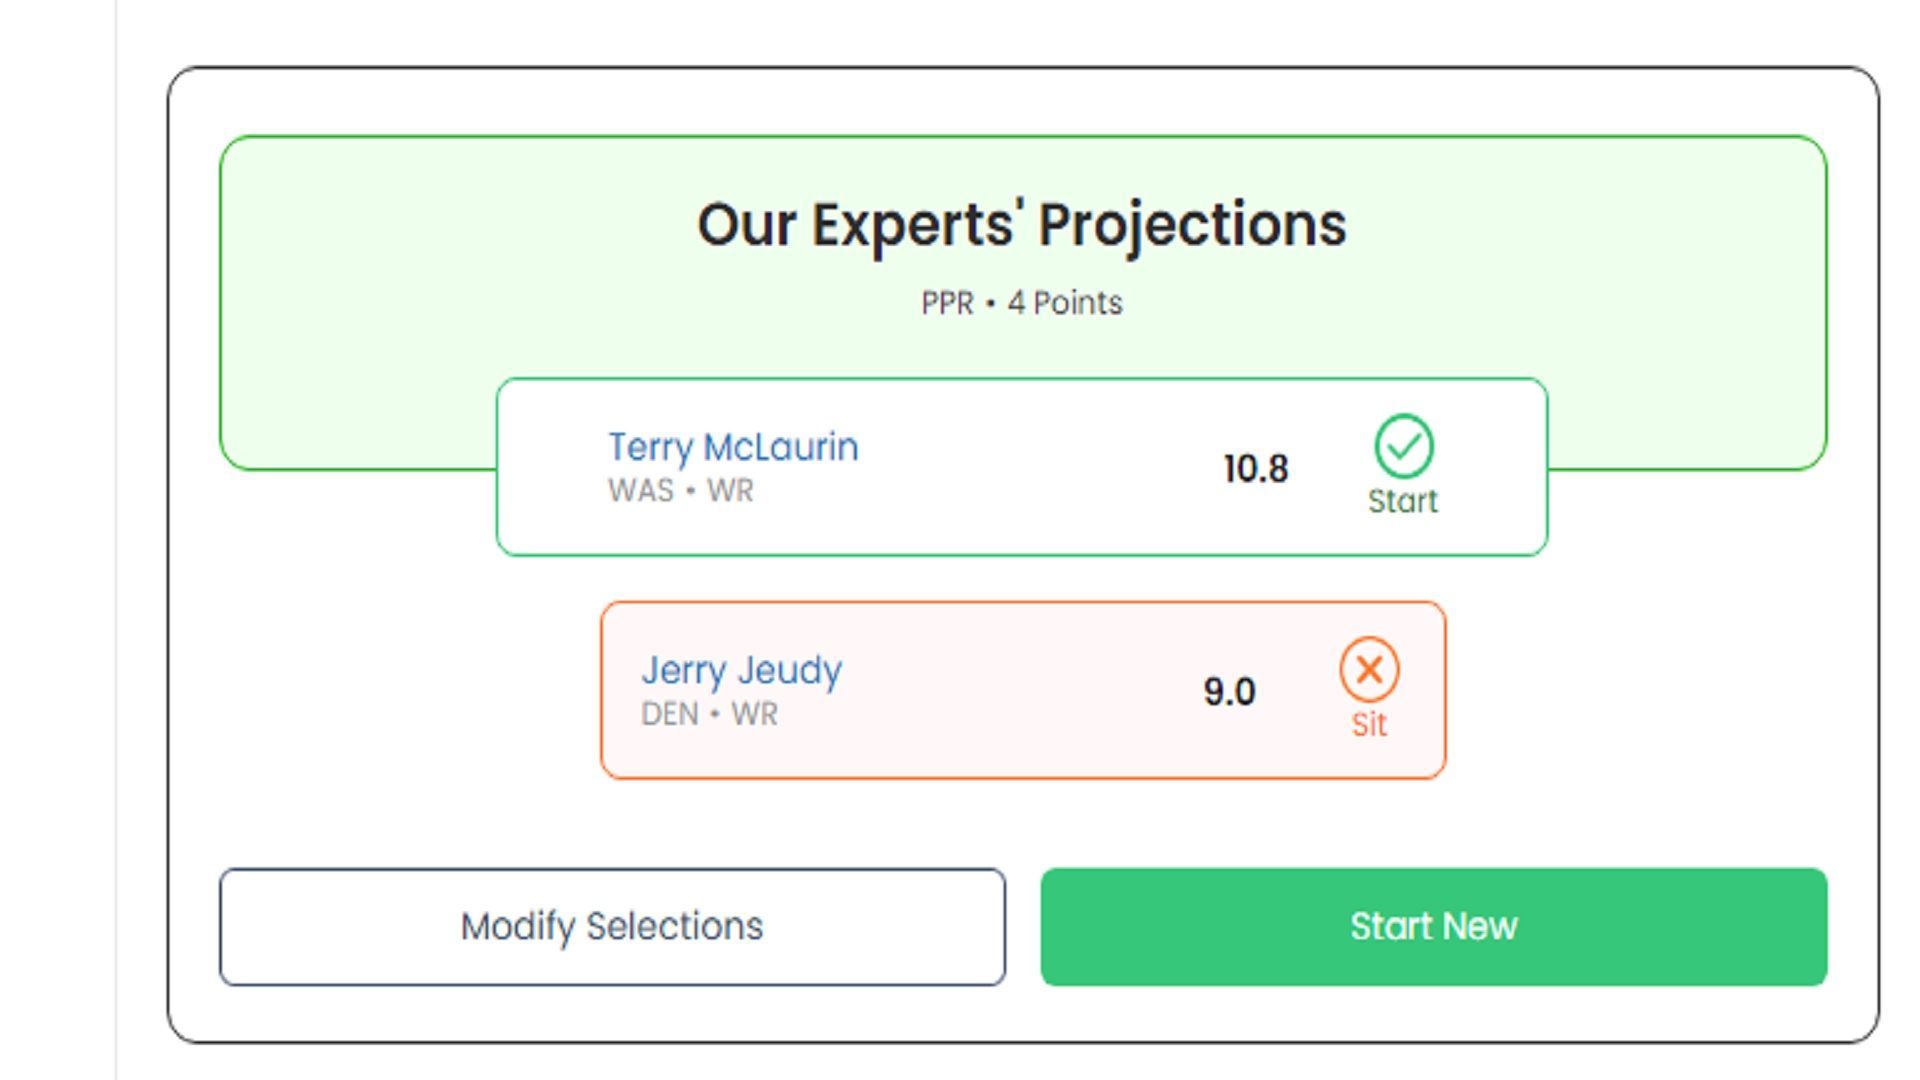This screenshot has width=1920, height=1080.
Task: Click the 4 Points scoring text
Action: (x=1065, y=303)
